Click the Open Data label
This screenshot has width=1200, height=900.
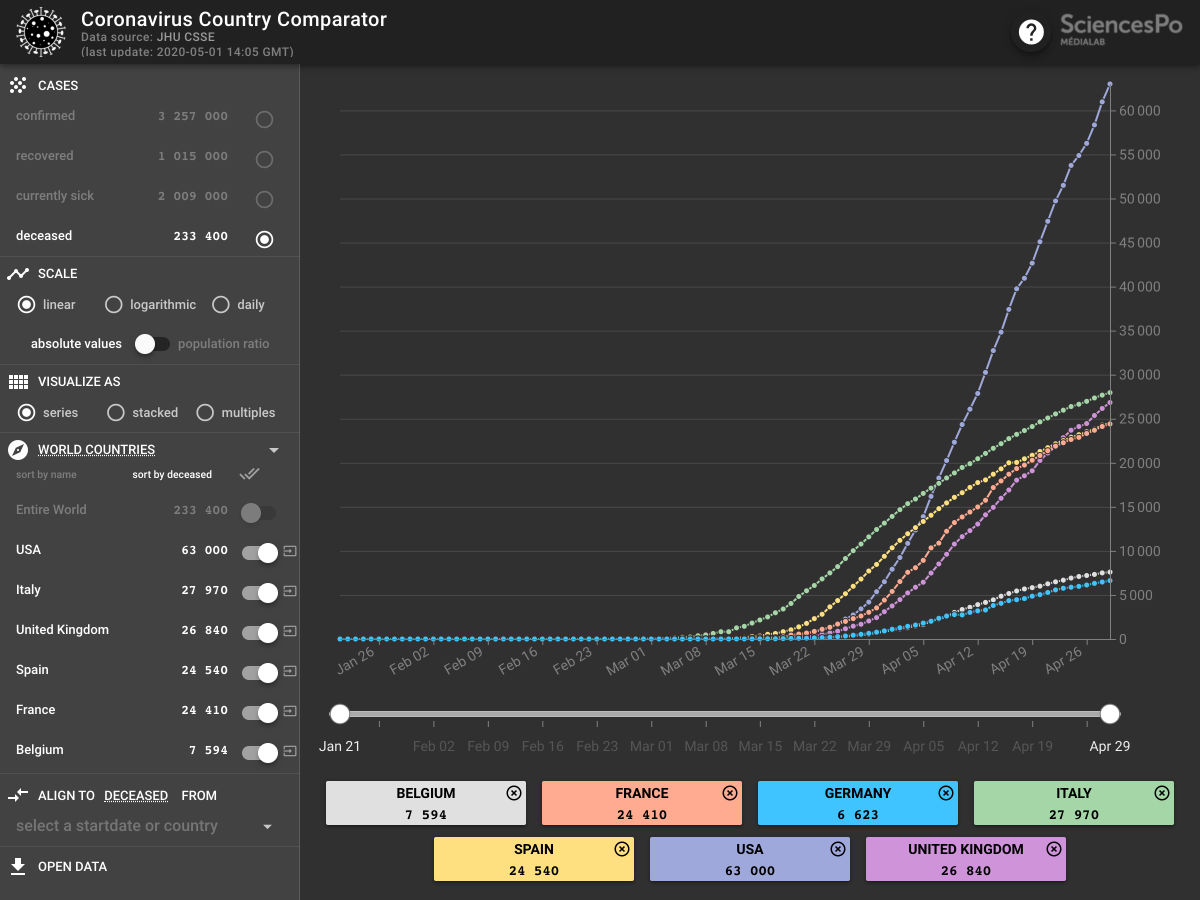pyautogui.click(x=72, y=866)
